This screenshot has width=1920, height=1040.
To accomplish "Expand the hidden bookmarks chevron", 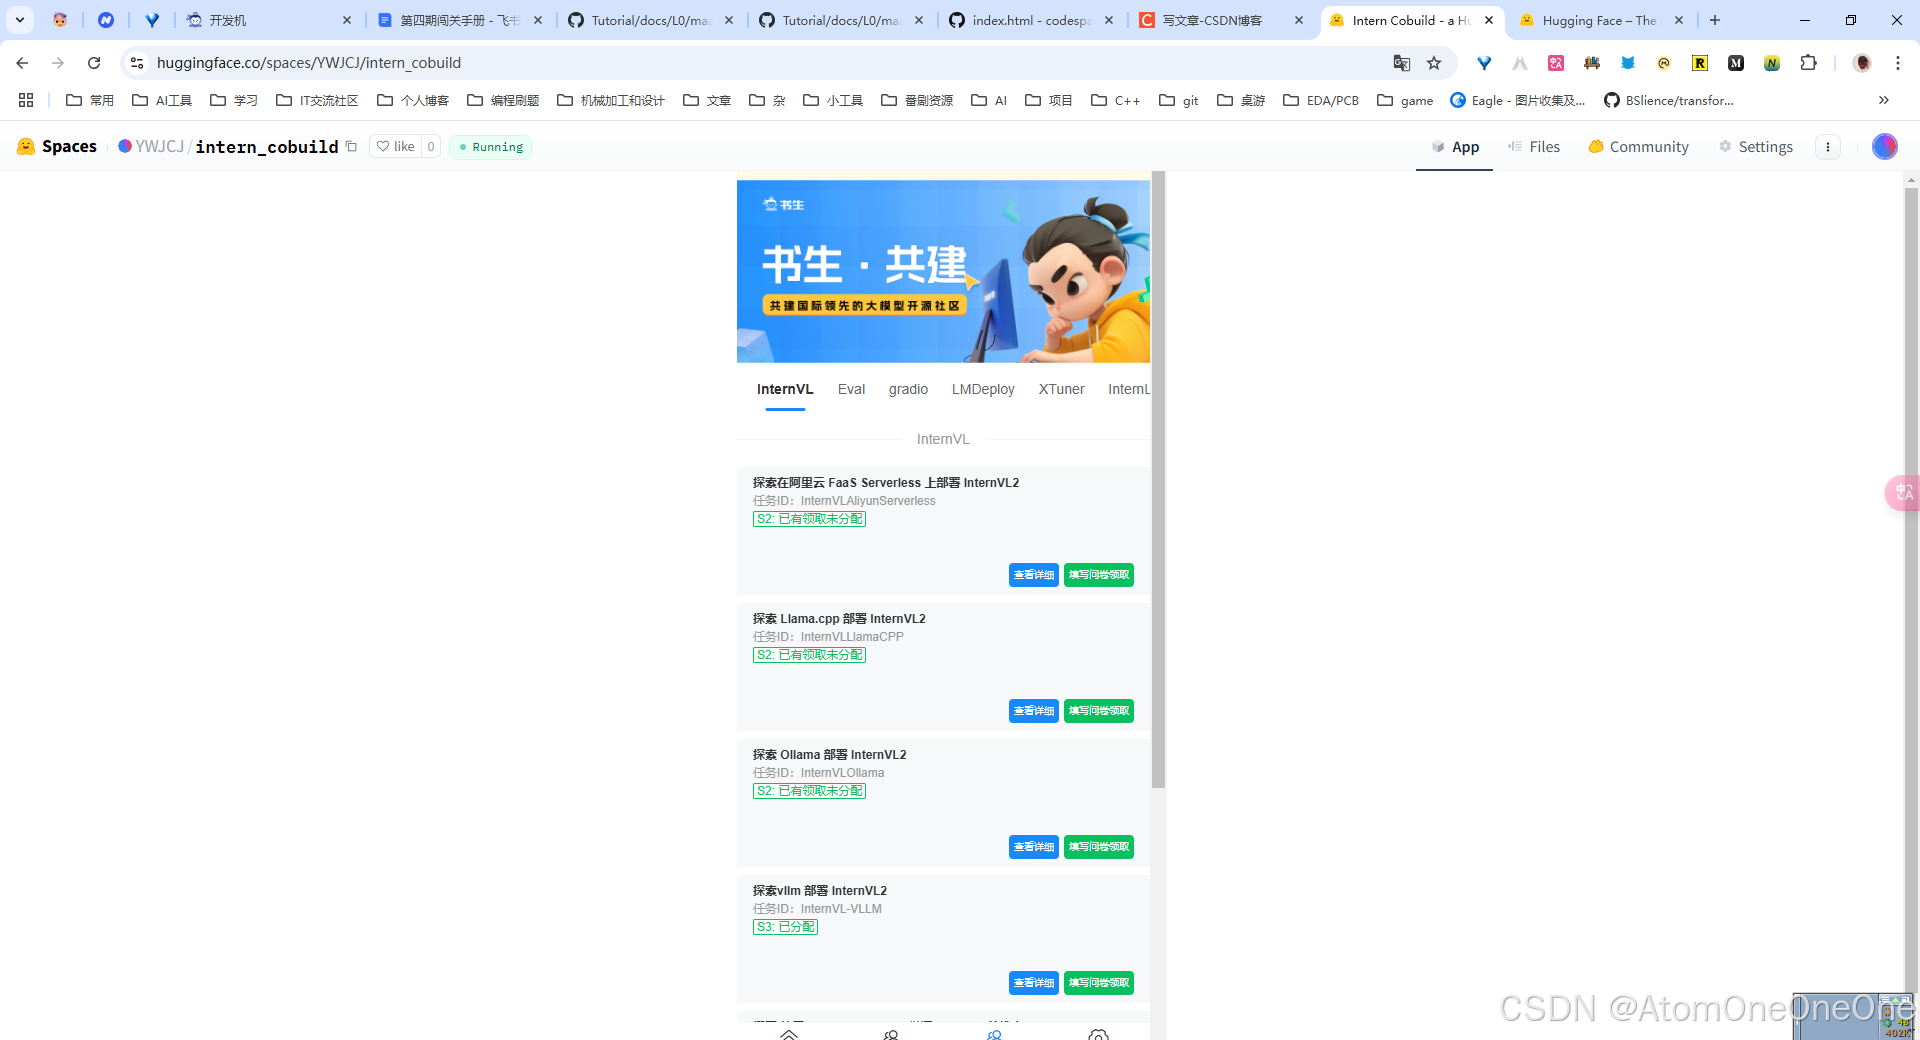I will (x=1884, y=100).
